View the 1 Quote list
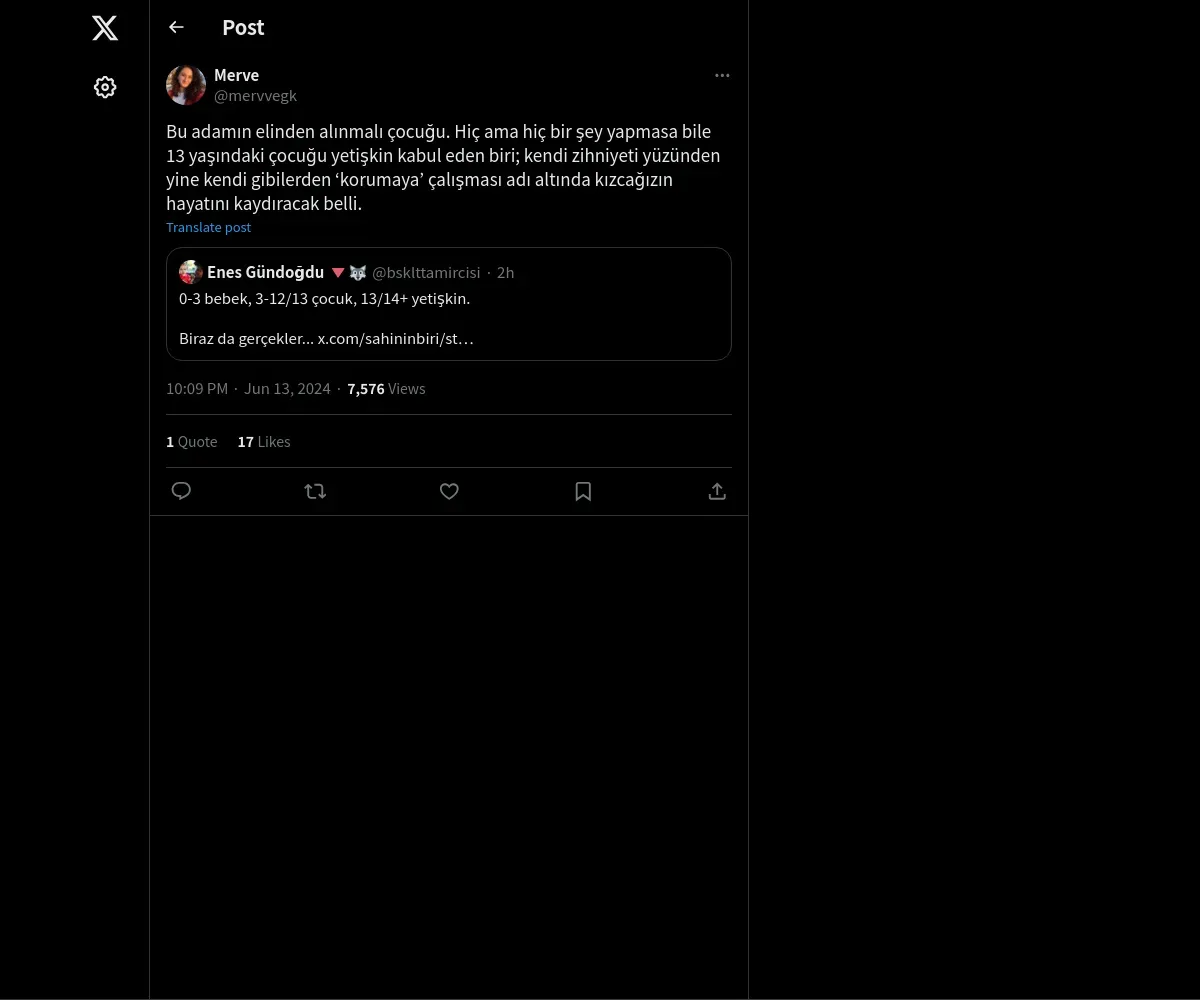1200x1000 pixels. coord(191,441)
